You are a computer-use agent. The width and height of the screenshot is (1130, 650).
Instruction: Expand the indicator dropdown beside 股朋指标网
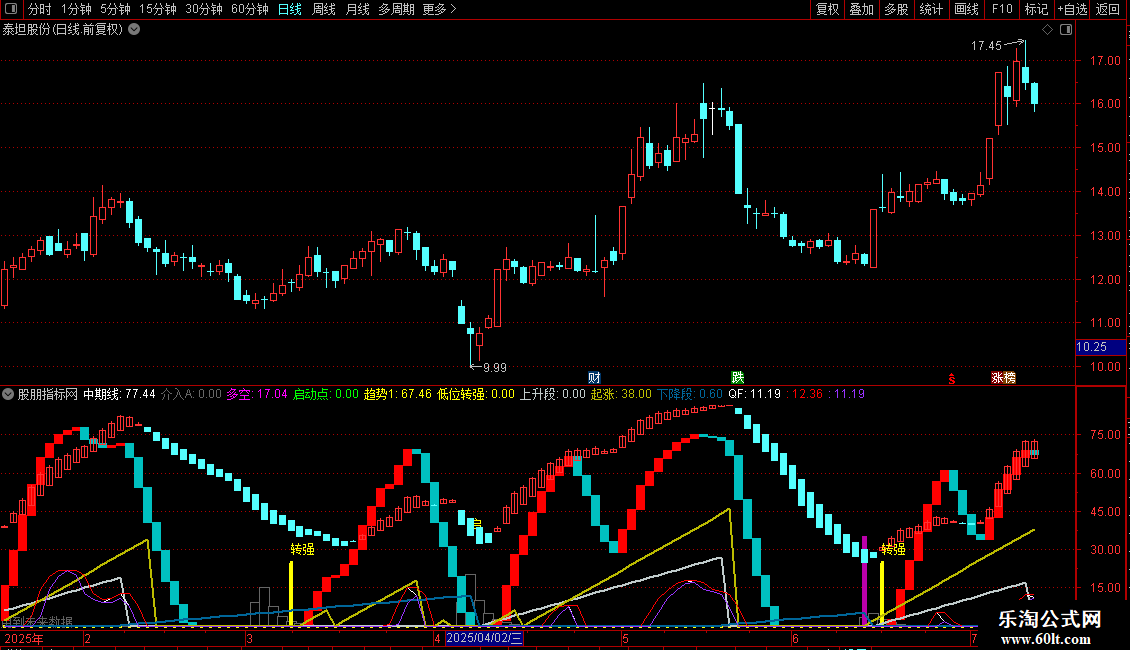click(8, 394)
